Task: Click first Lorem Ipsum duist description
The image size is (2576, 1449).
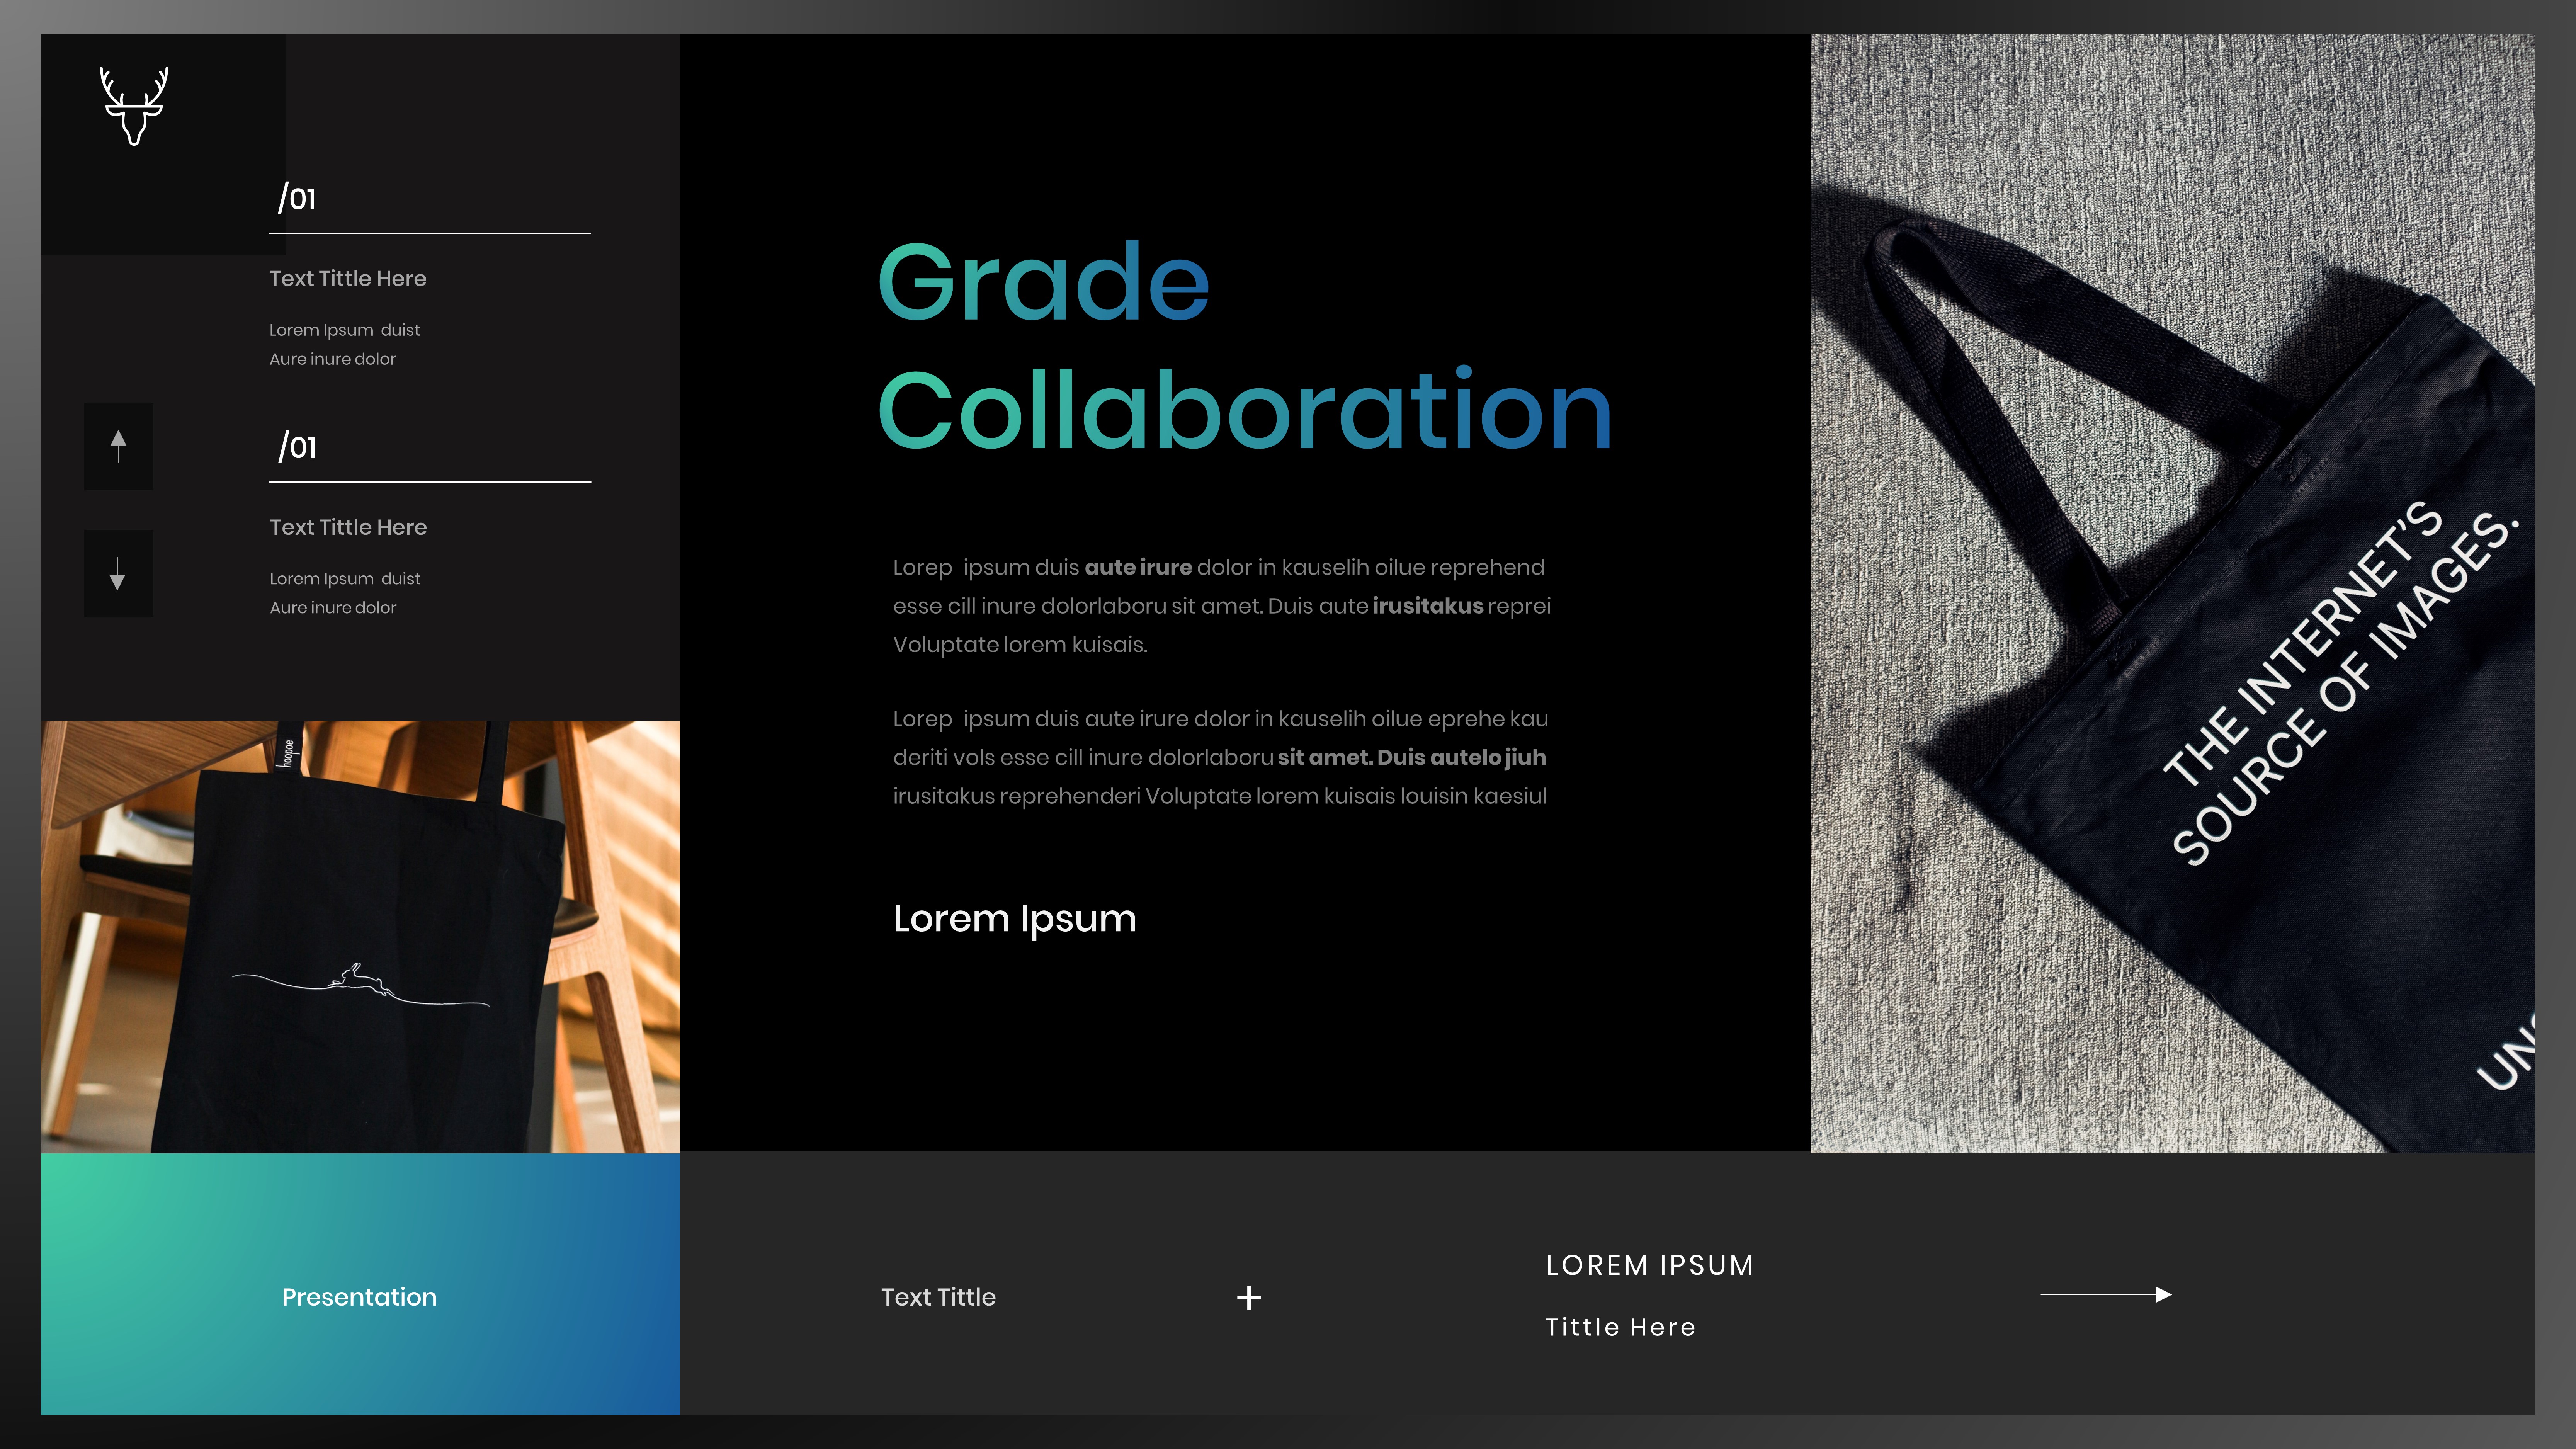Action: pos(344,330)
